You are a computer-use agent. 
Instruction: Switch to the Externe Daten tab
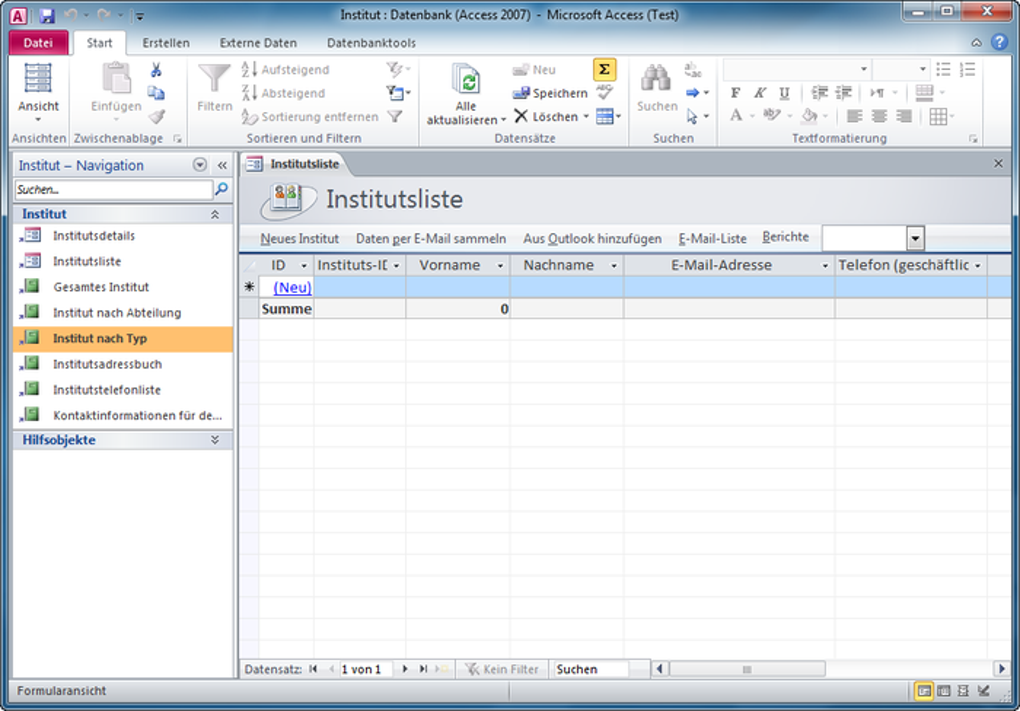click(x=258, y=43)
